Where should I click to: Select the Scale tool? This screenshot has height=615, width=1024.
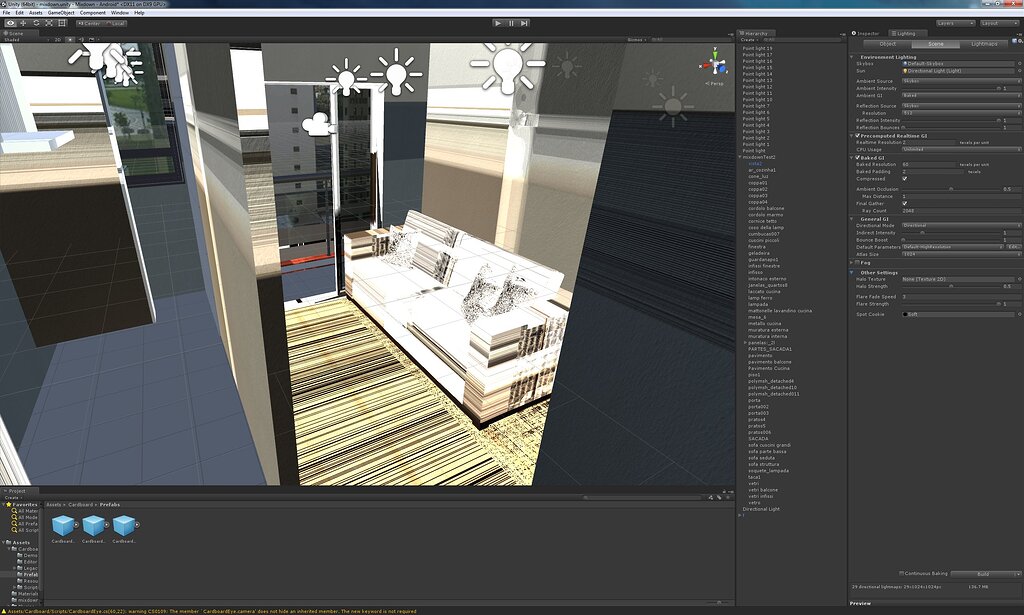pyautogui.click(x=50, y=22)
